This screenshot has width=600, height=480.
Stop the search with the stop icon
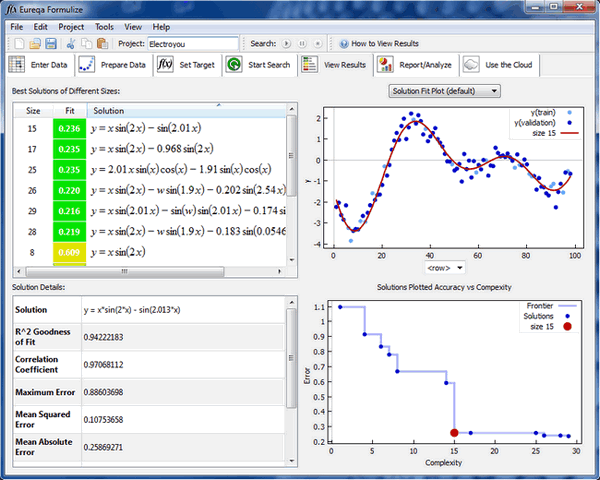318,44
